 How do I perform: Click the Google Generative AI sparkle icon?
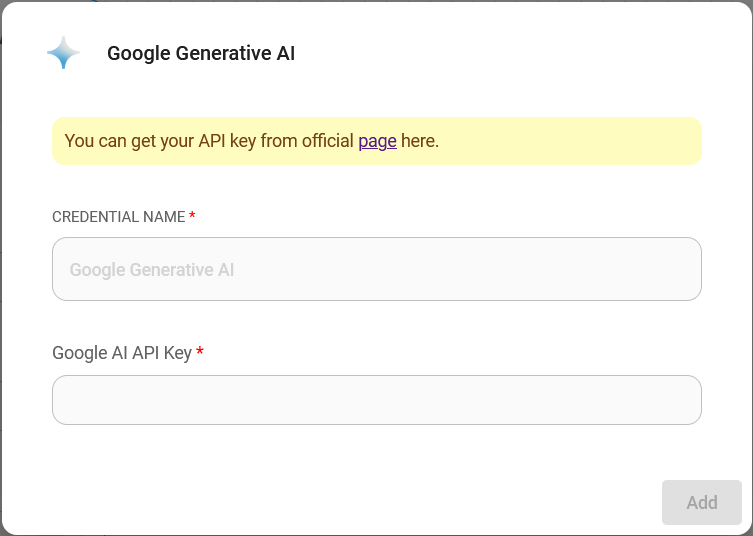tap(64, 53)
